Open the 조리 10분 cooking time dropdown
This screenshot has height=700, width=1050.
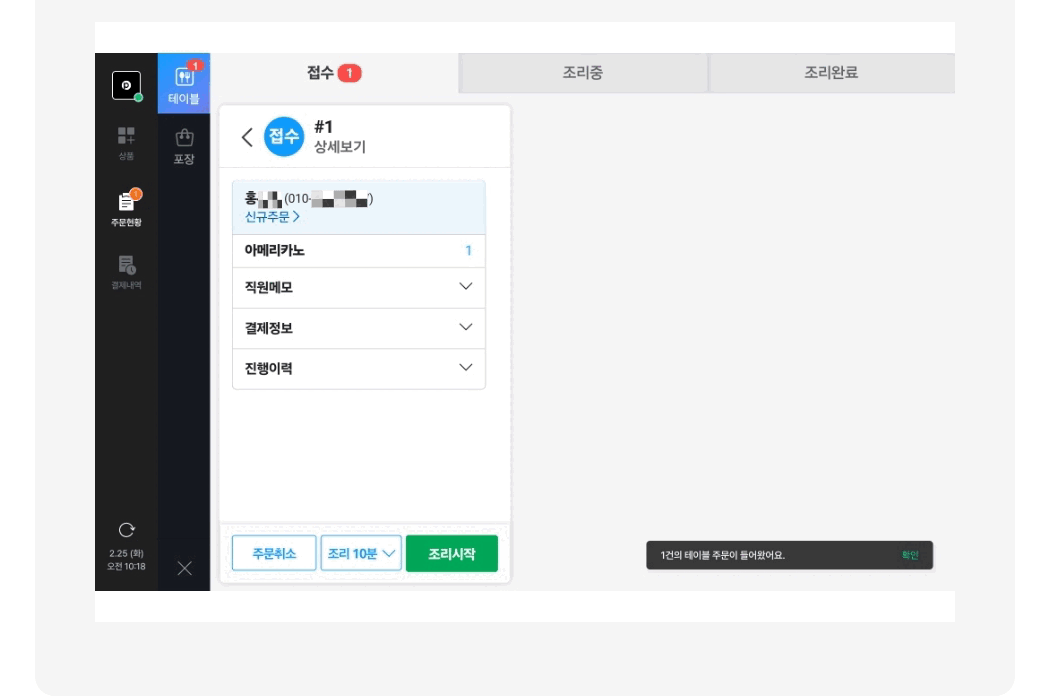click(361, 554)
